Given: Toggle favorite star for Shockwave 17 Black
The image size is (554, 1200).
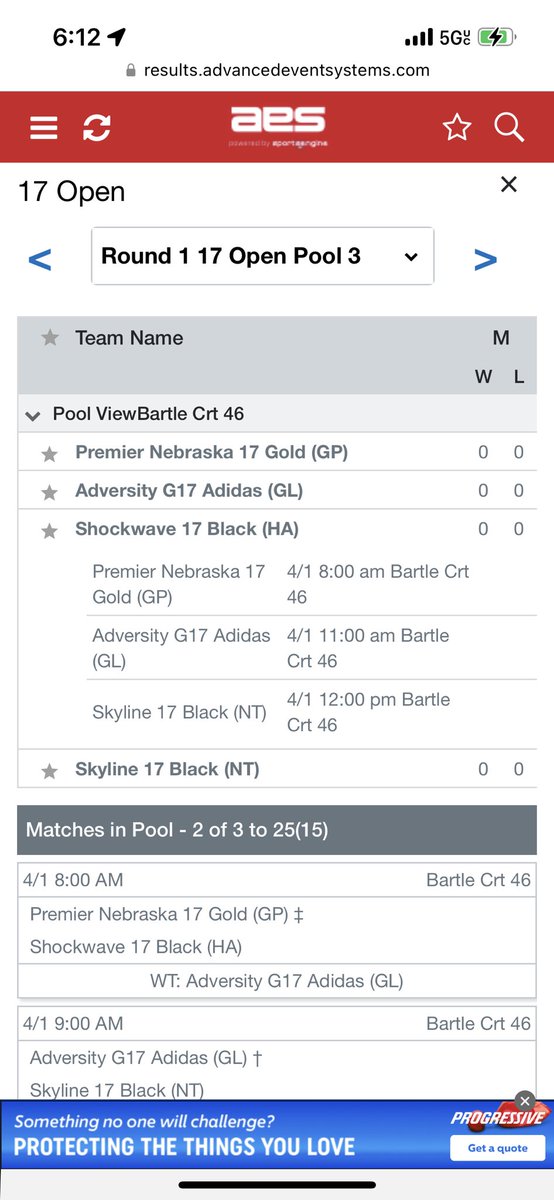Looking at the screenshot, I should pos(49,531).
